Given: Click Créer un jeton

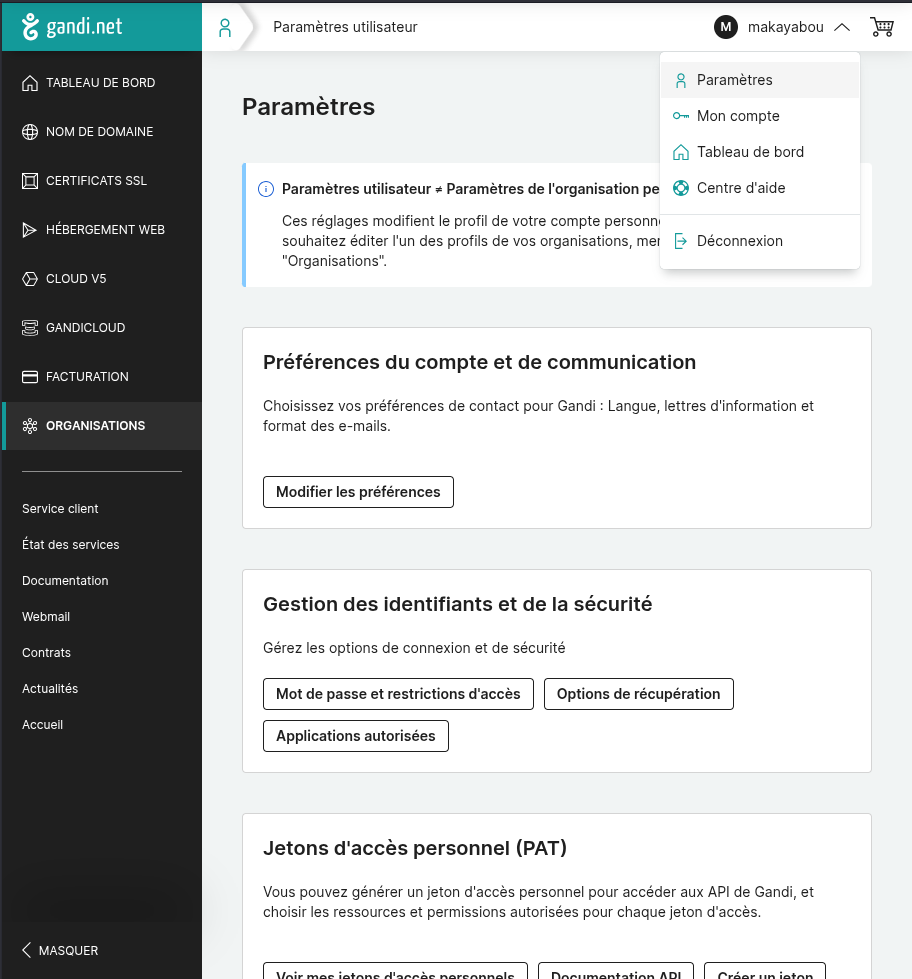Looking at the screenshot, I should (765, 972).
